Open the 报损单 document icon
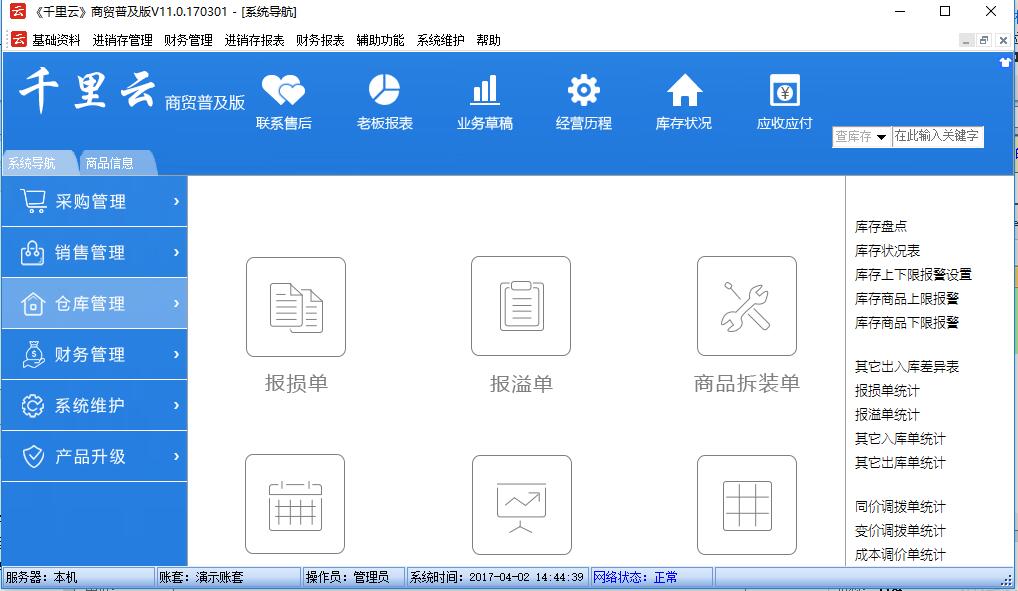The width and height of the screenshot is (1018, 591). click(x=296, y=307)
